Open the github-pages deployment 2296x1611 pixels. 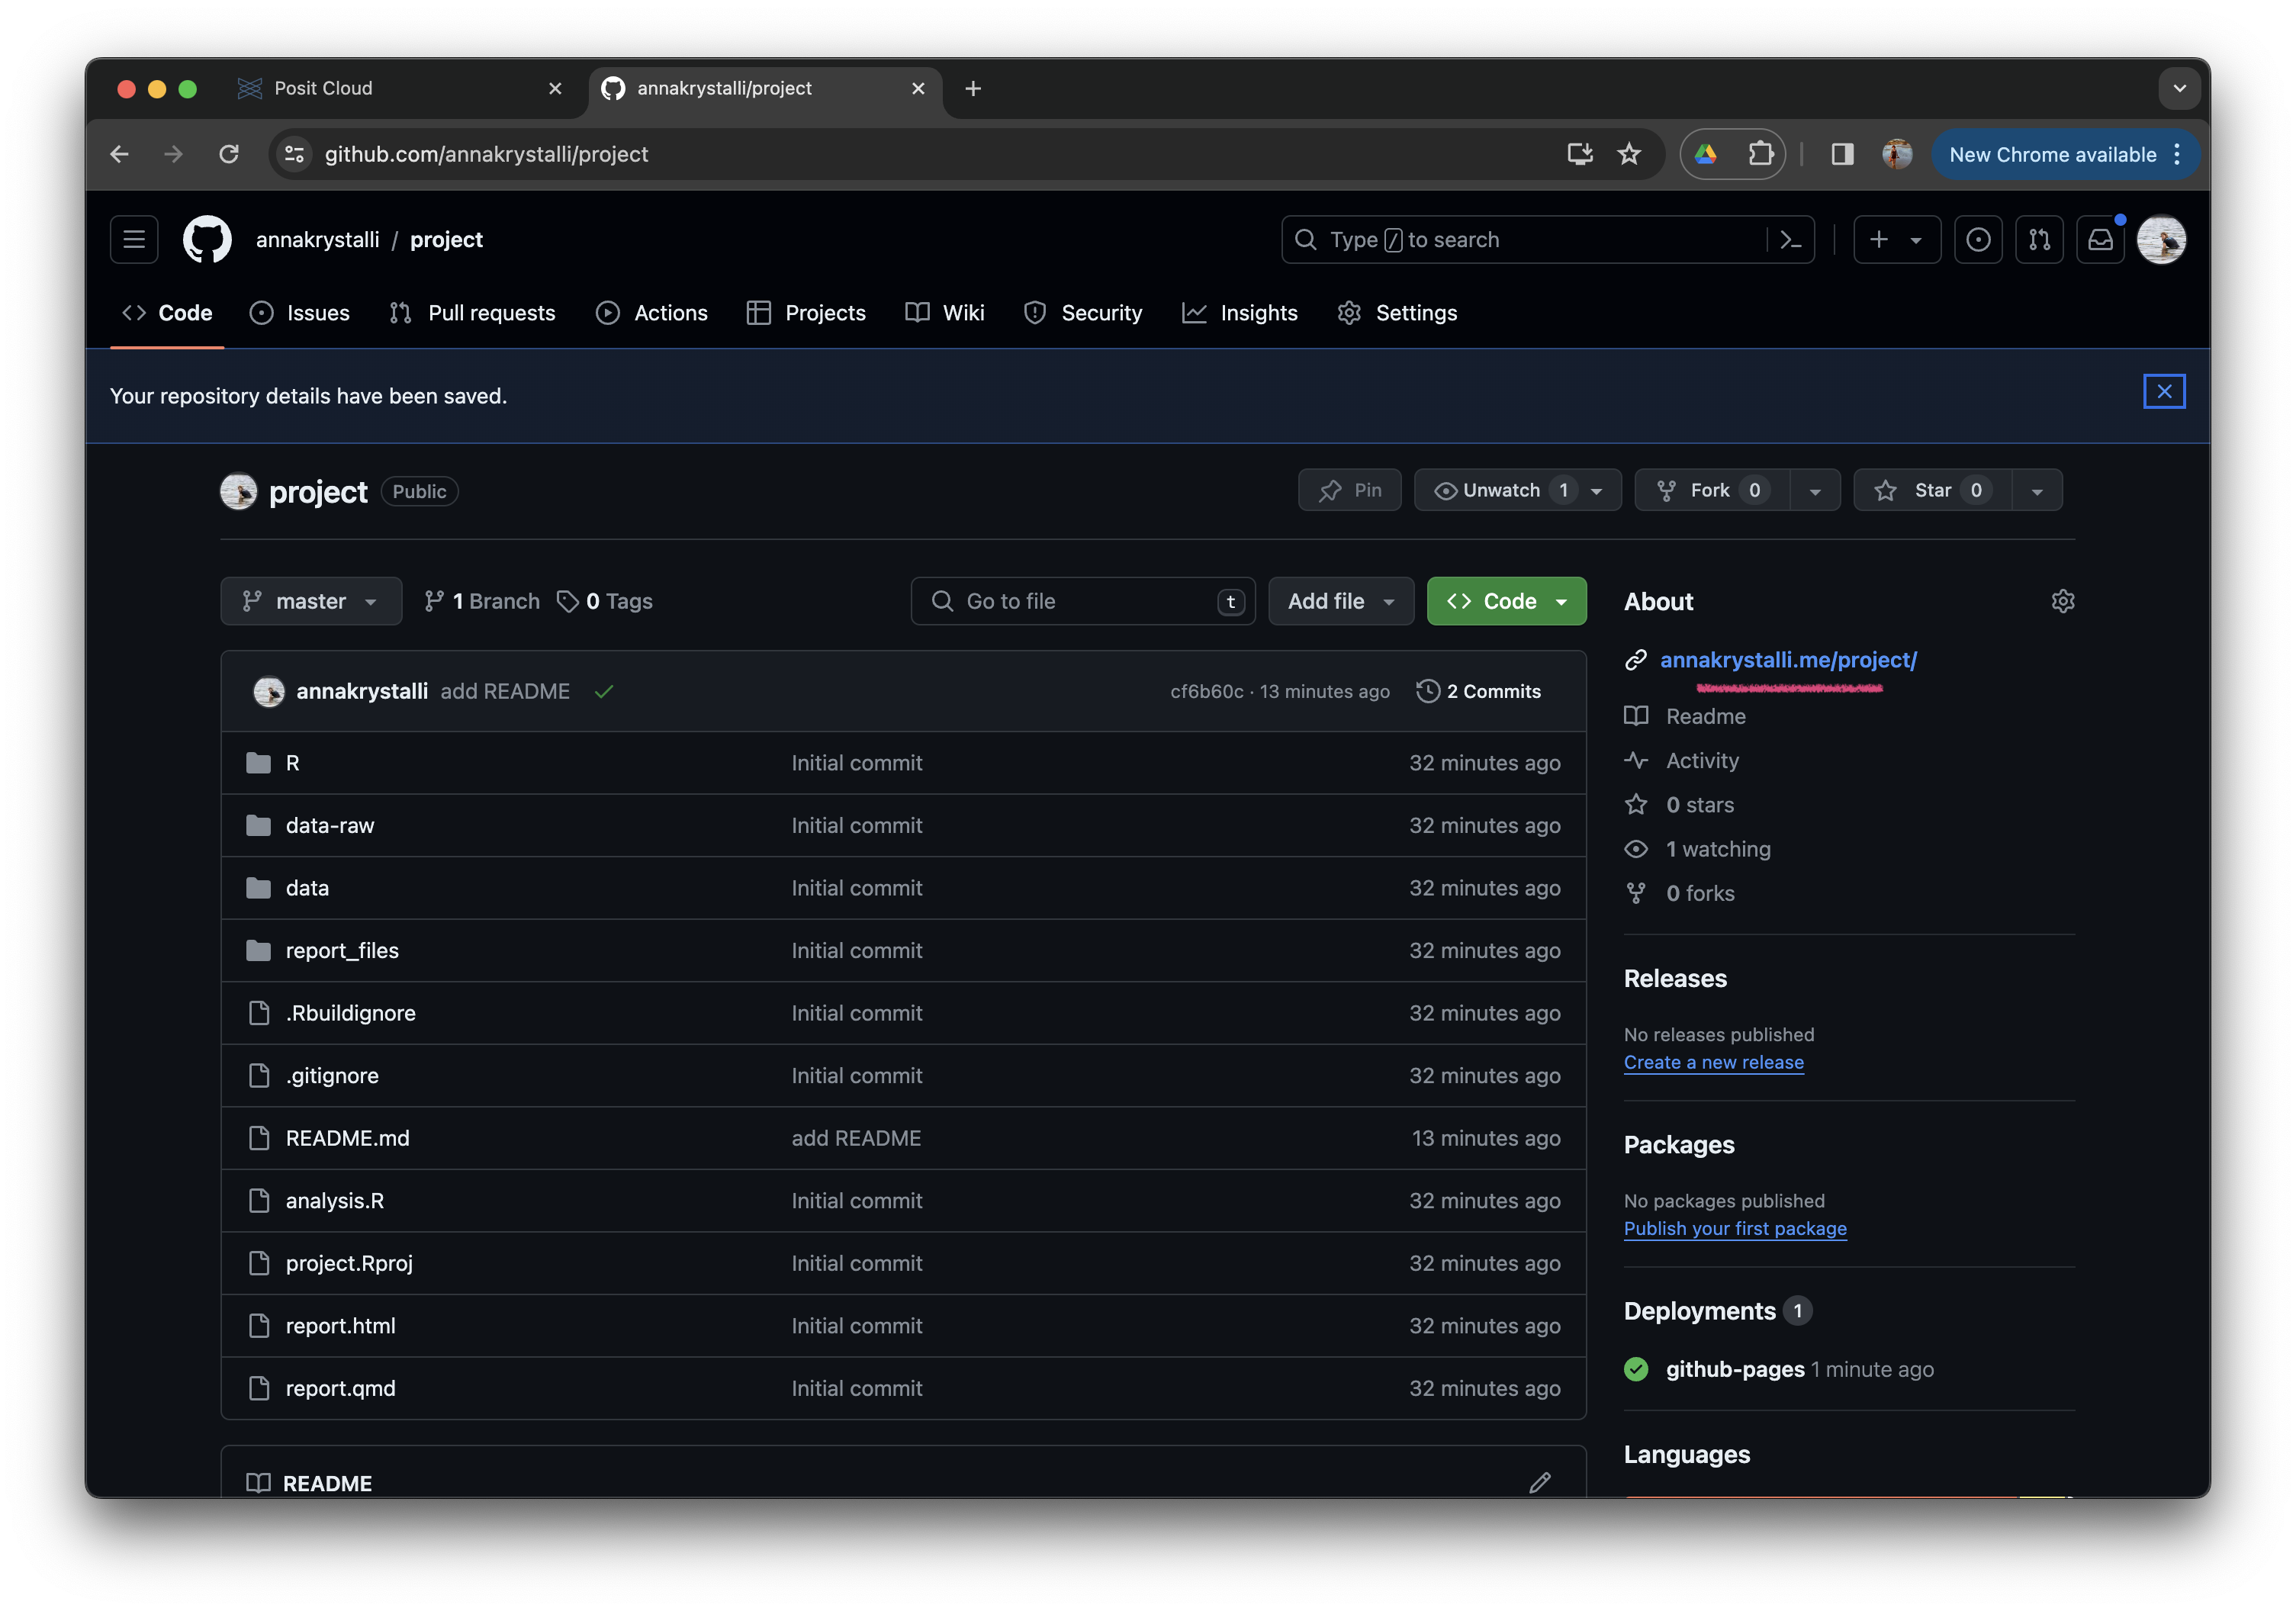tap(1735, 1369)
